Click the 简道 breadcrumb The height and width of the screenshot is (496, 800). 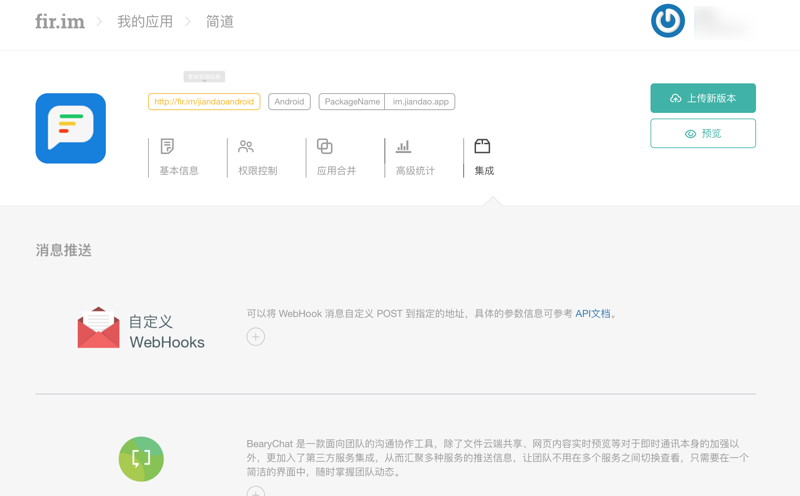click(219, 21)
